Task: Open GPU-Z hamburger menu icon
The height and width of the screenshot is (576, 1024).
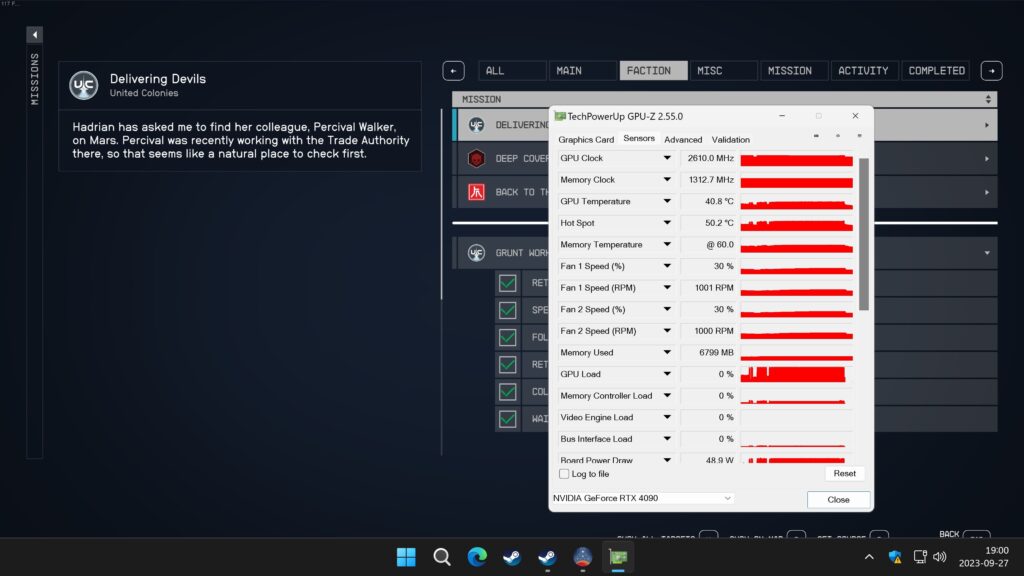Action: click(x=859, y=136)
